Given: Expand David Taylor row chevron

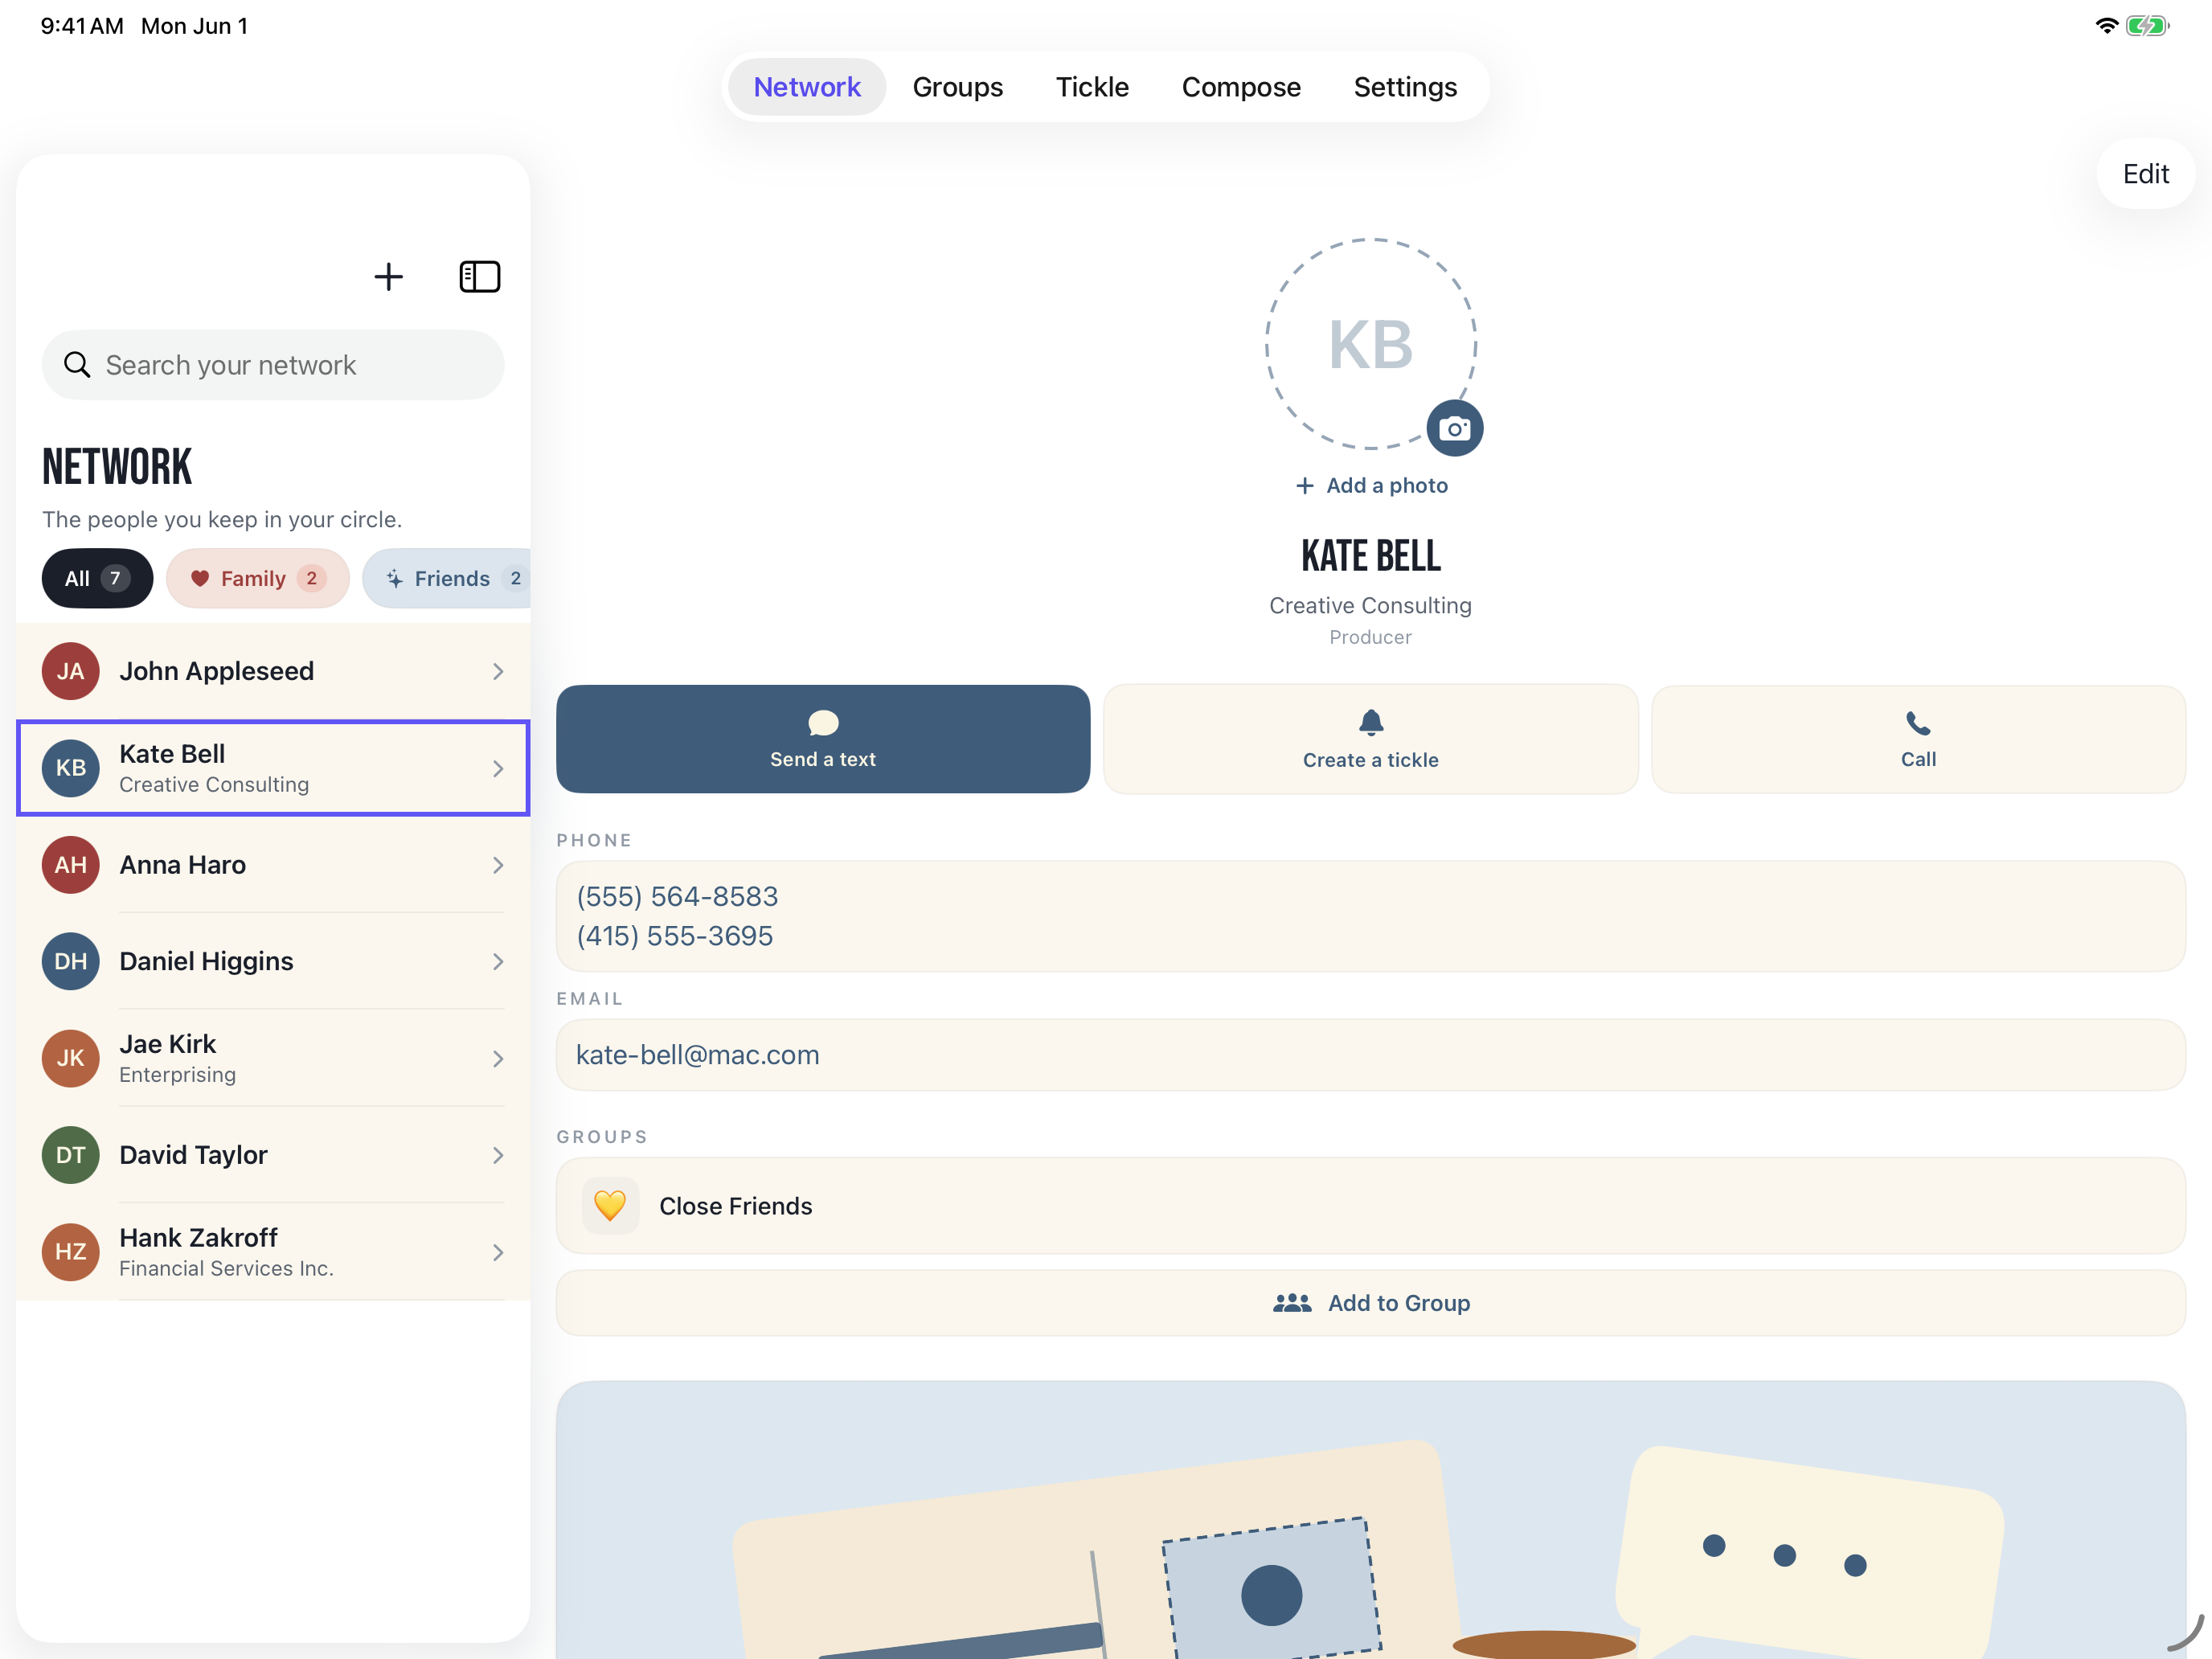Looking at the screenshot, I should coord(498,1156).
